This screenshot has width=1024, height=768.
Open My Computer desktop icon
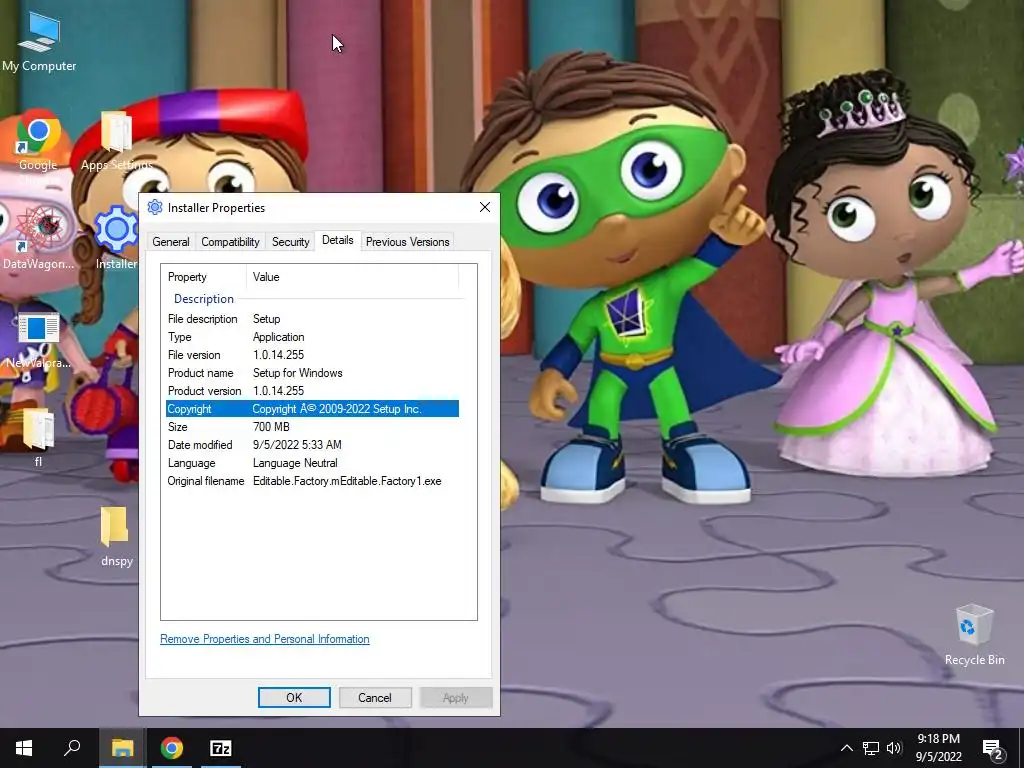[39, 40]
